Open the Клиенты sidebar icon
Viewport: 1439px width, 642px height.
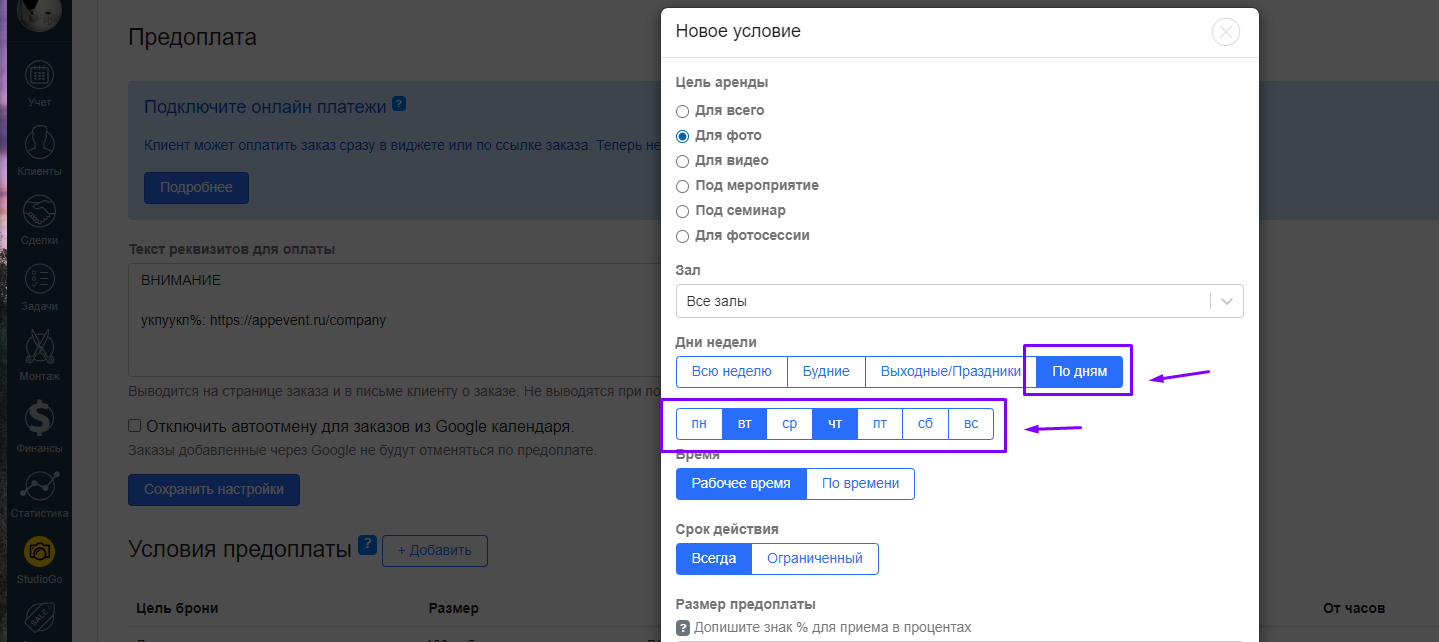pos(39,144)
